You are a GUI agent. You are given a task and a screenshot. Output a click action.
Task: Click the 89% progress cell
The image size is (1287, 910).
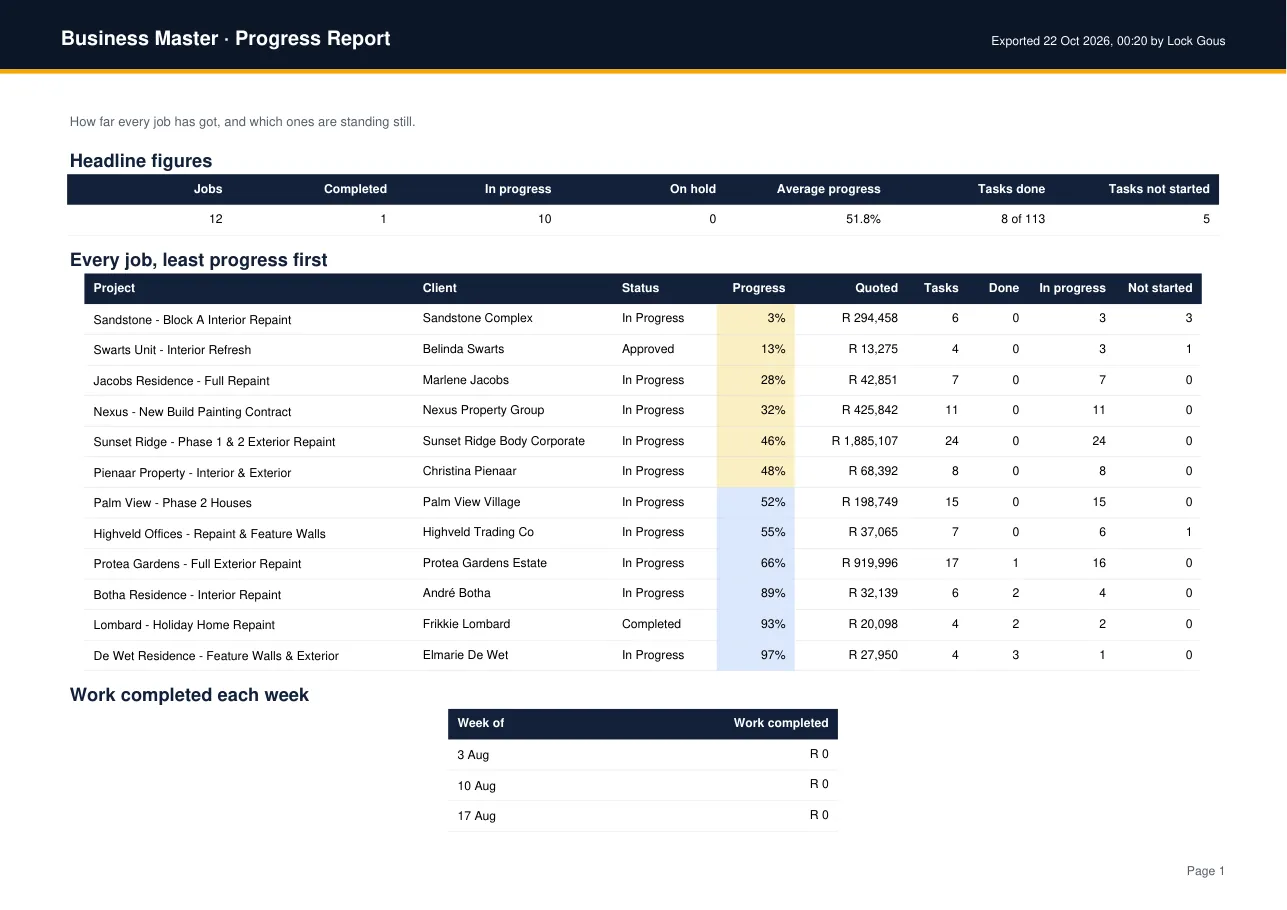click(x=756, y=594)
